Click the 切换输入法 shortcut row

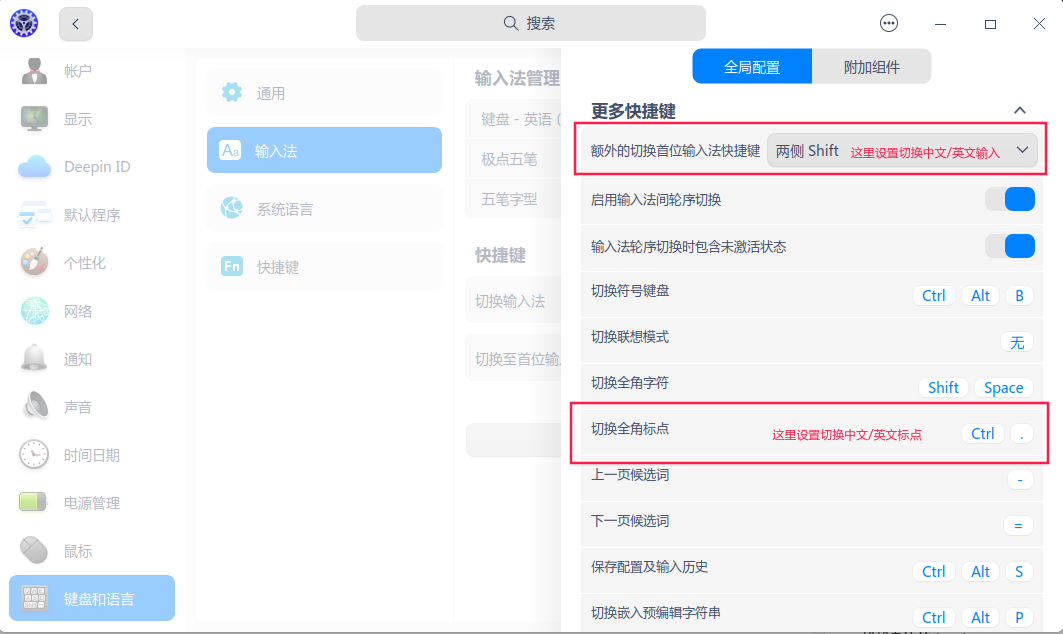pyautogui.click(x=513, y=300)
